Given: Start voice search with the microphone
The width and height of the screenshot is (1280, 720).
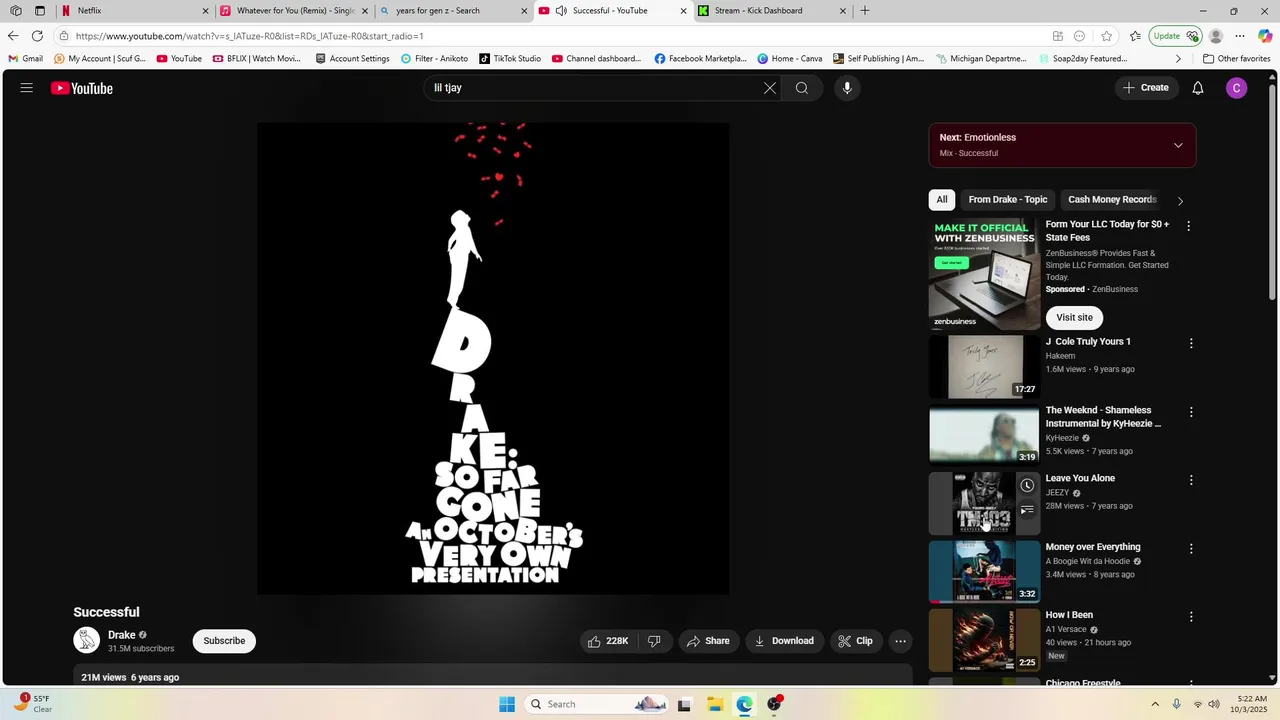Looking at the screenshot, I should (x=847, y=88).
